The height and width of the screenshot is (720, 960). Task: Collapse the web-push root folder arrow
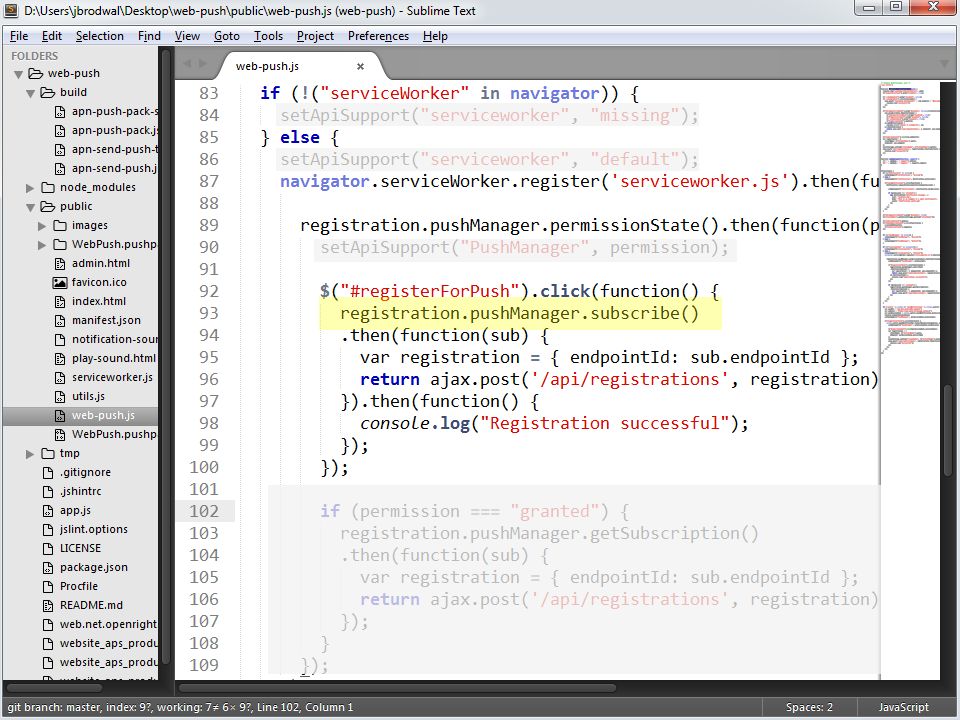tap(18, 74)
